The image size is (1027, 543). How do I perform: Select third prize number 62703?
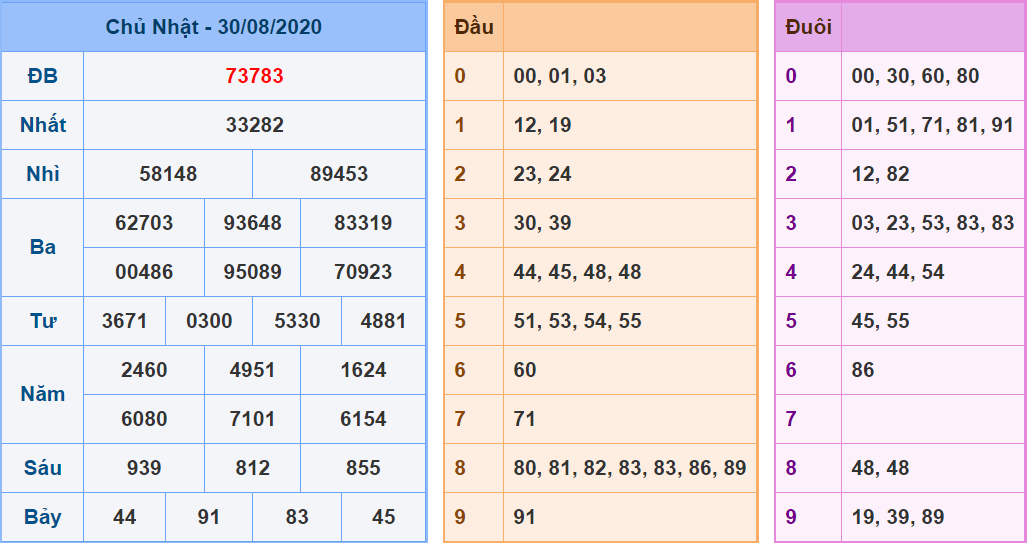[x=144, y=223]
